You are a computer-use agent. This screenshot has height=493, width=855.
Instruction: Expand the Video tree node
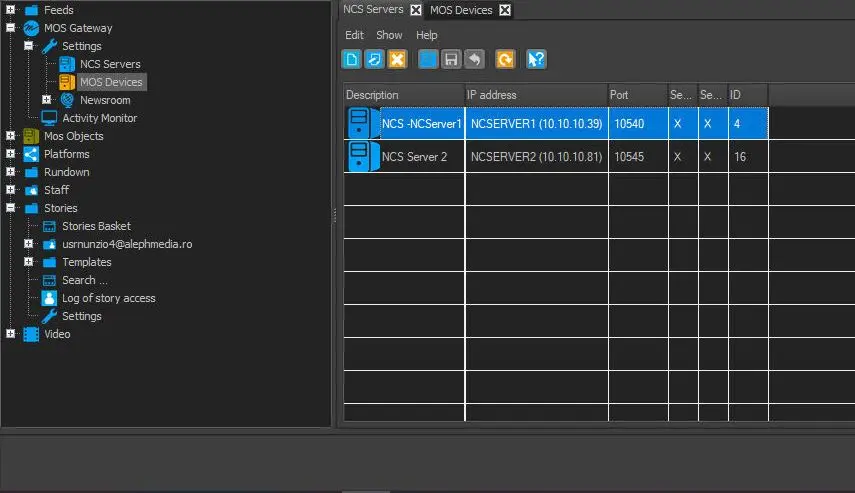pyautogui.click(x=11, y=334)
